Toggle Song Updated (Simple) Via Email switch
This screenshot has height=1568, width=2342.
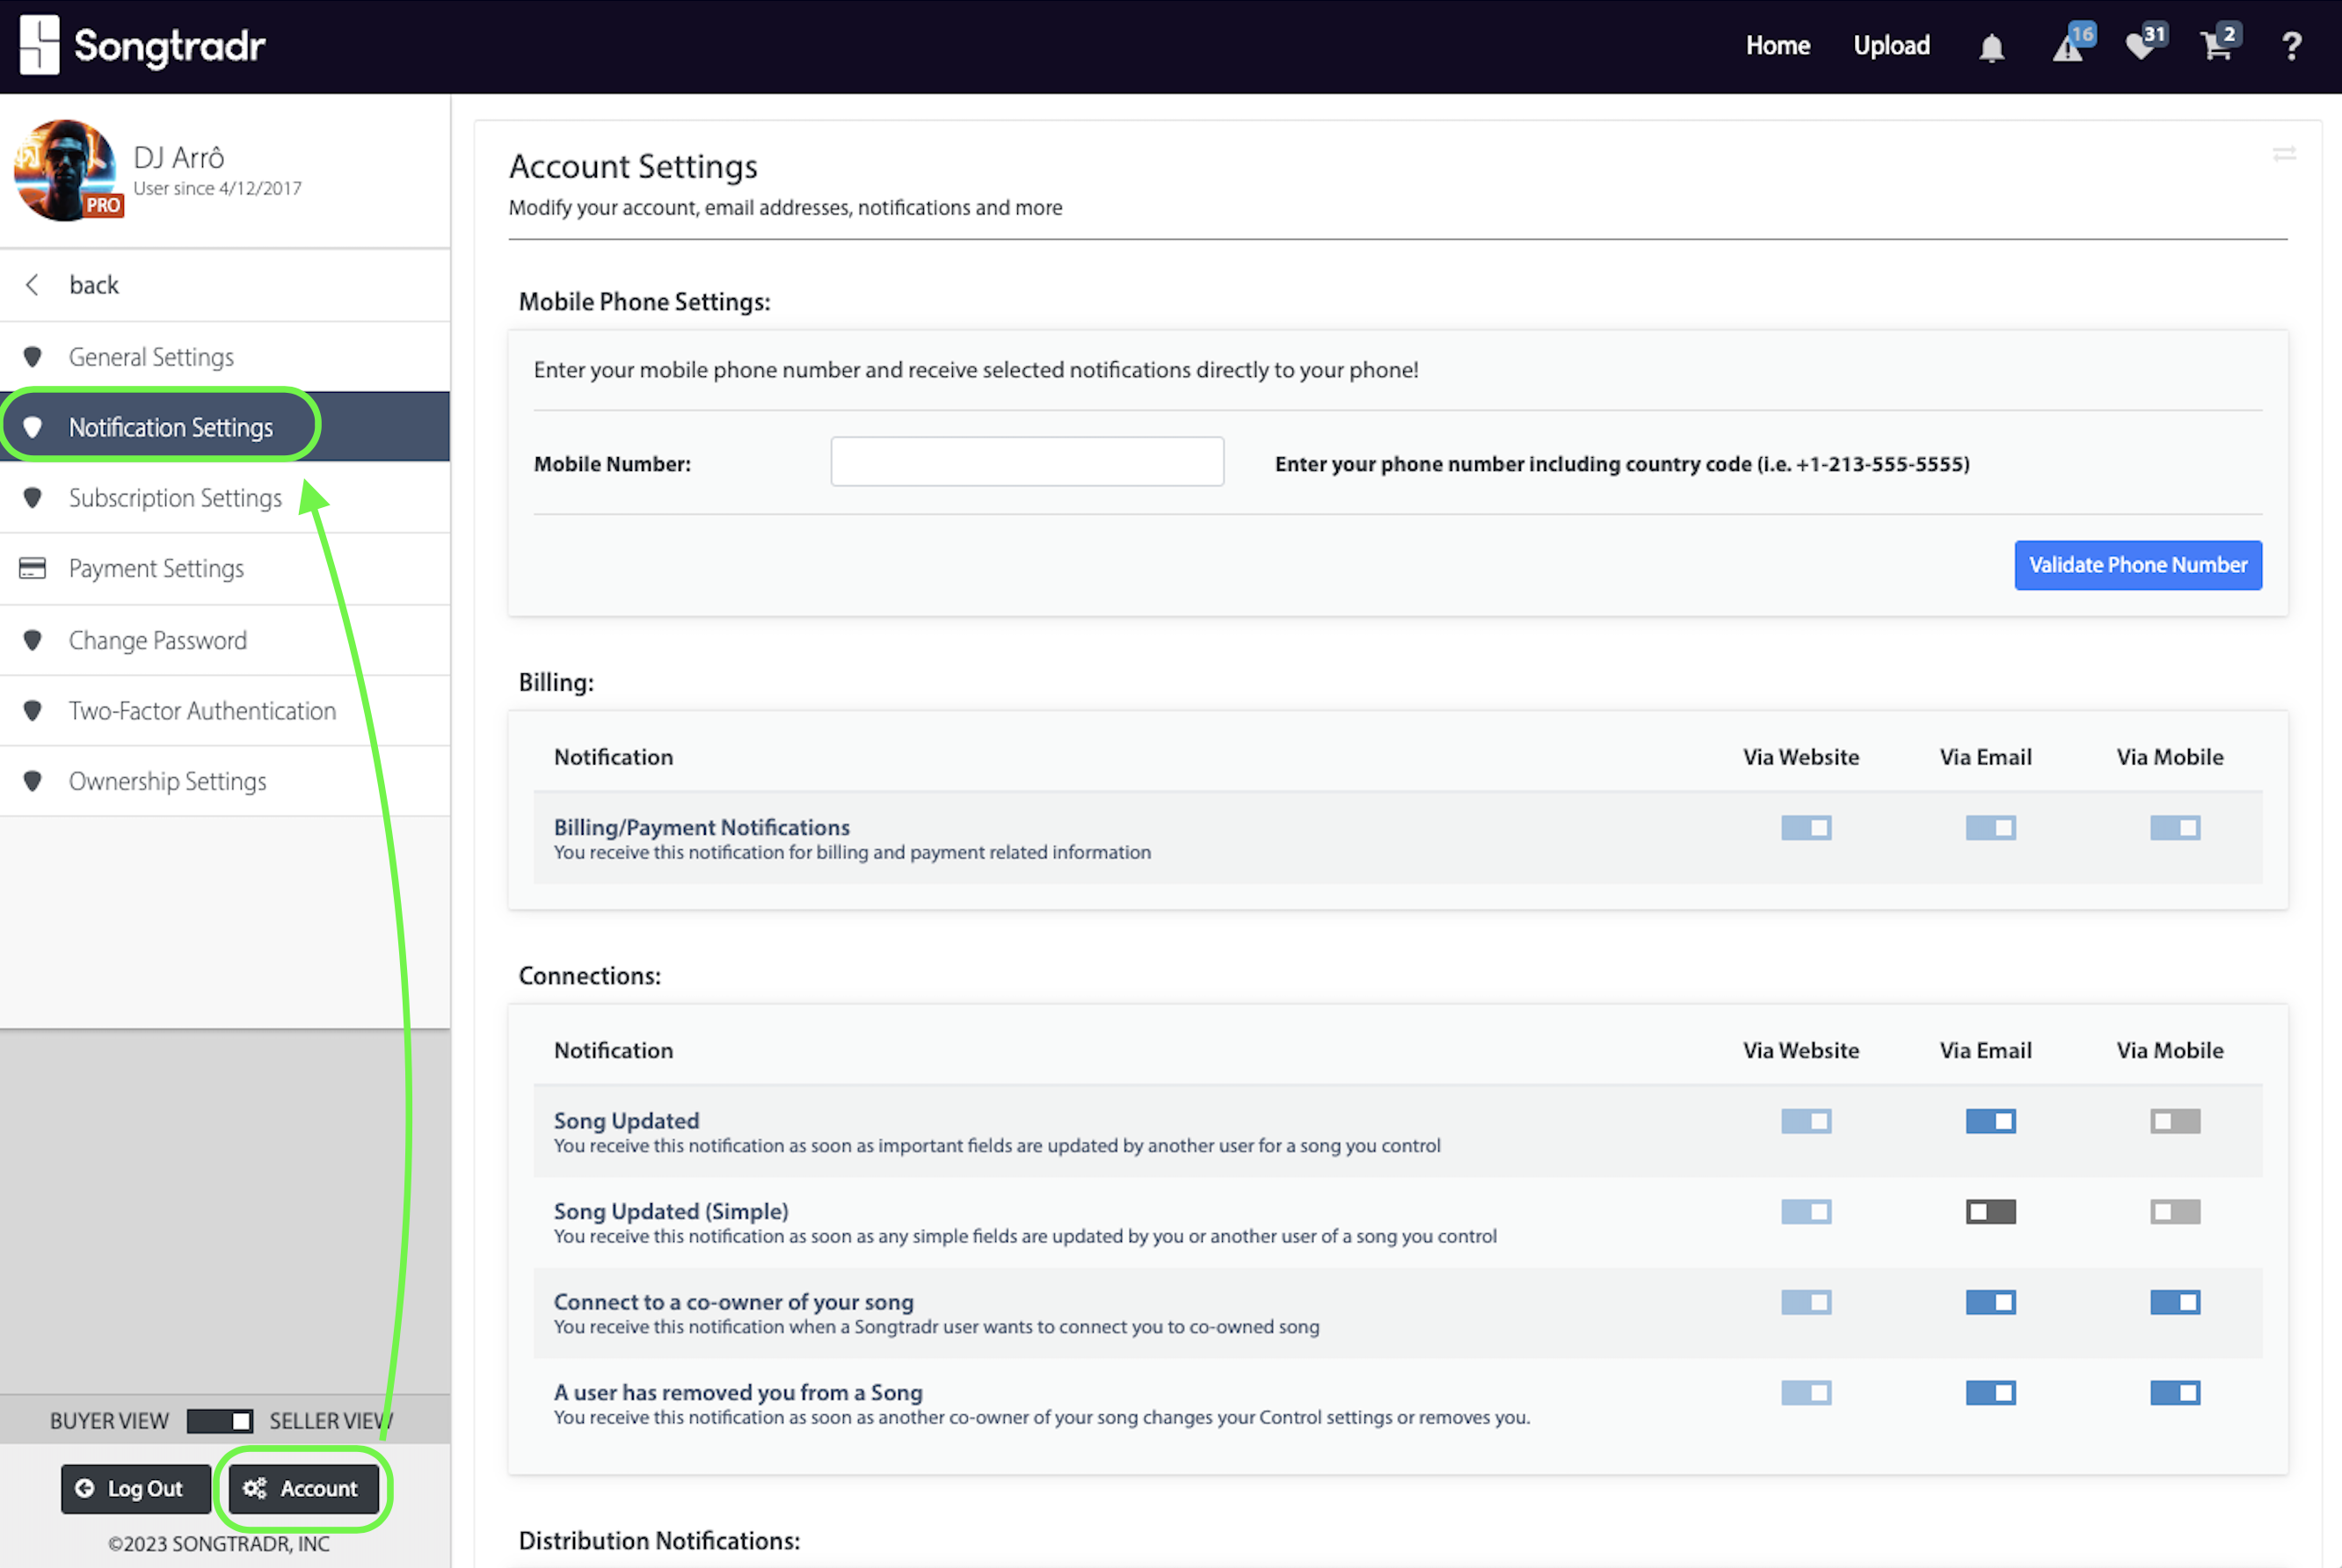click(1990, 1213)
